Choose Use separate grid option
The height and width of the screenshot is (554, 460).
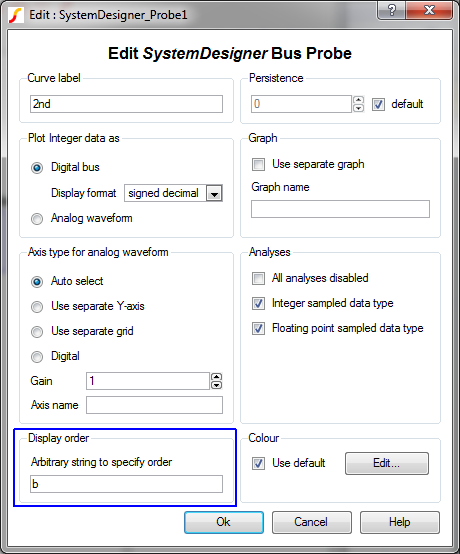point(37,332)
